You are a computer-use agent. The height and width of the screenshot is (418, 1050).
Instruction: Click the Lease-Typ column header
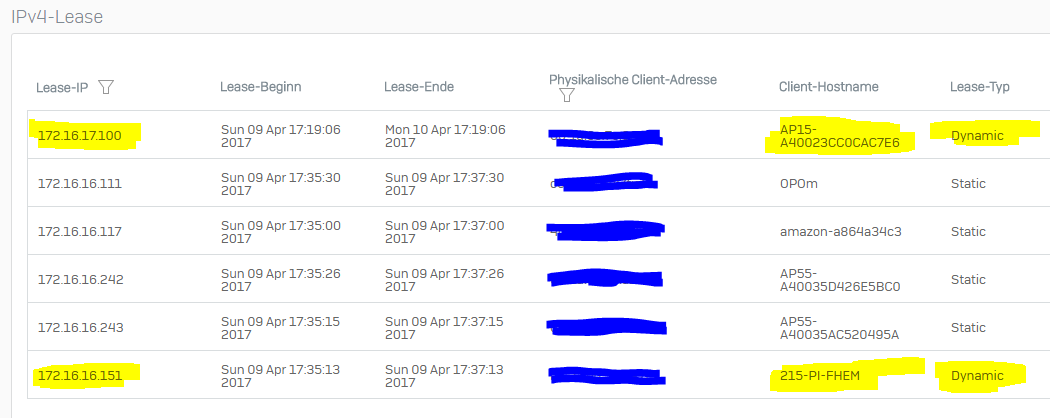point(980,86)
